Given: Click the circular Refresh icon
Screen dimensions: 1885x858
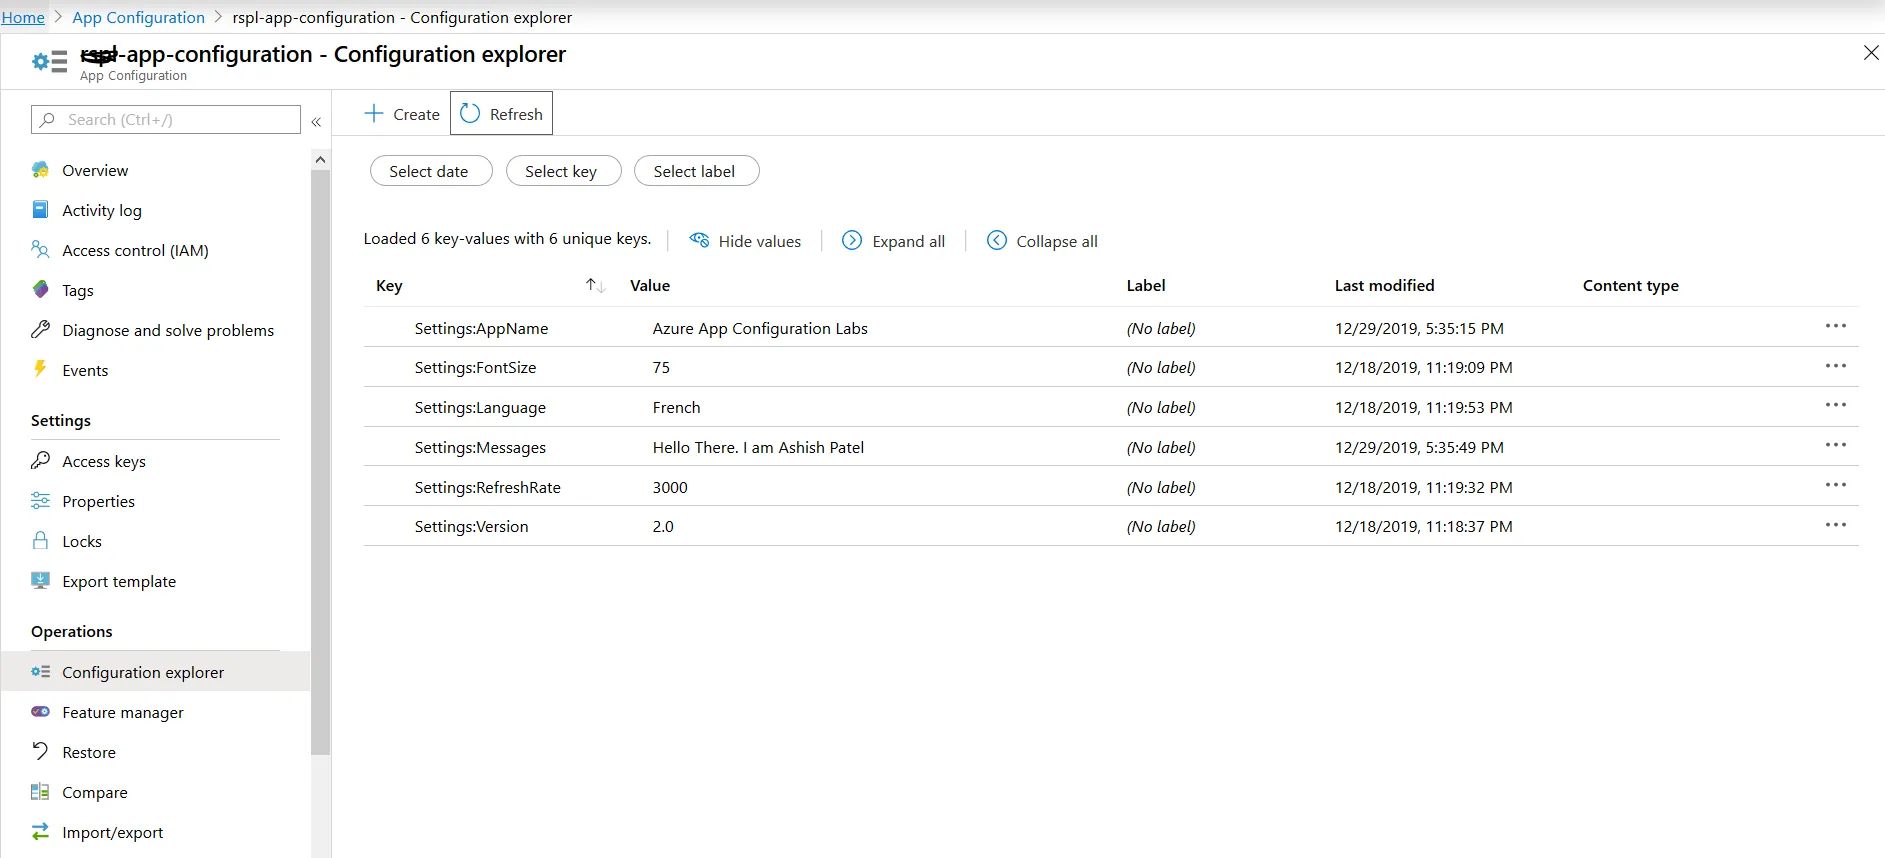Looking at the screenshot, I should click(470, 114).
